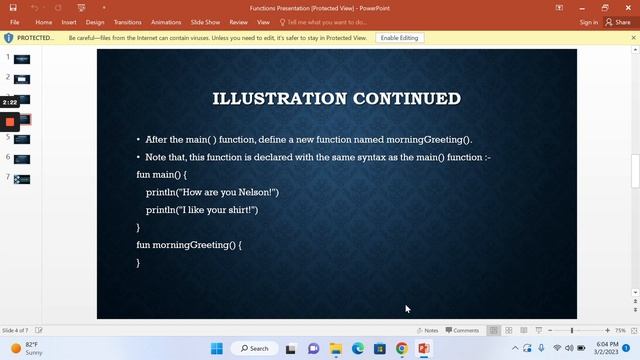Click the Share button

pos(618,22)
